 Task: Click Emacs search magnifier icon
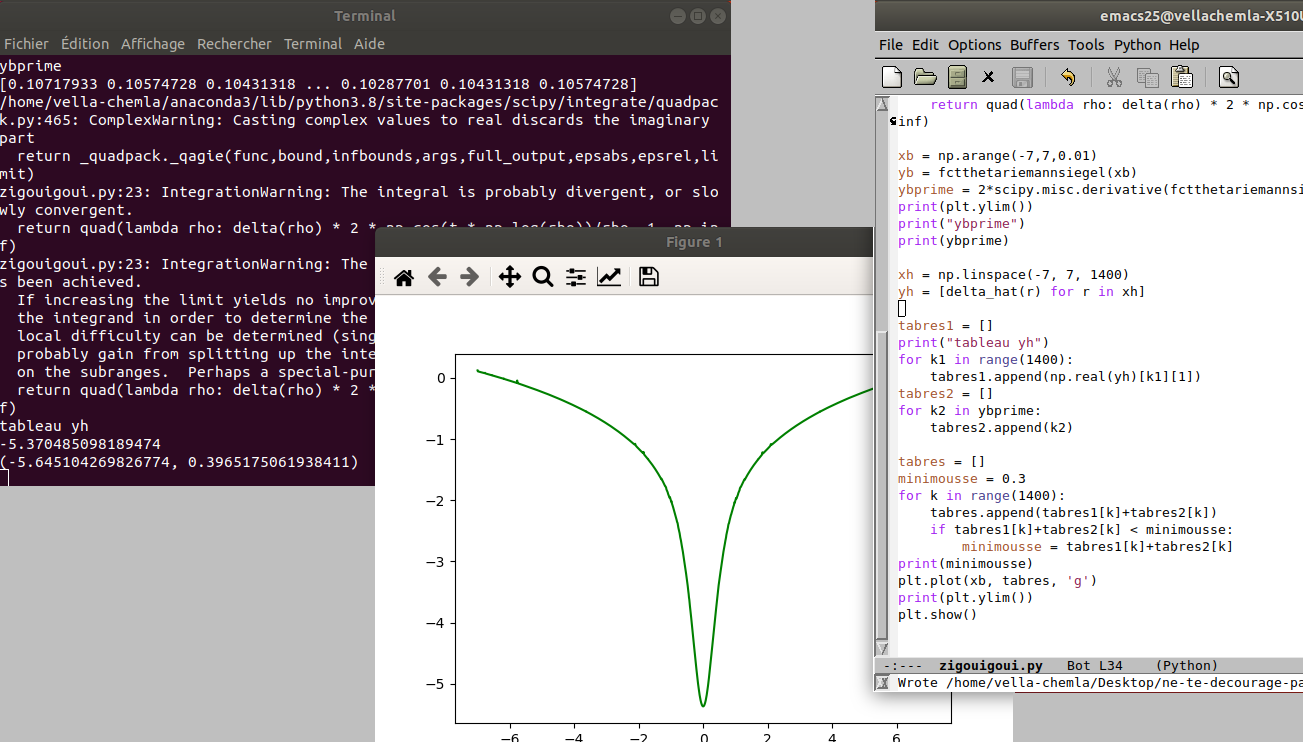click(x=1229, y=77)
